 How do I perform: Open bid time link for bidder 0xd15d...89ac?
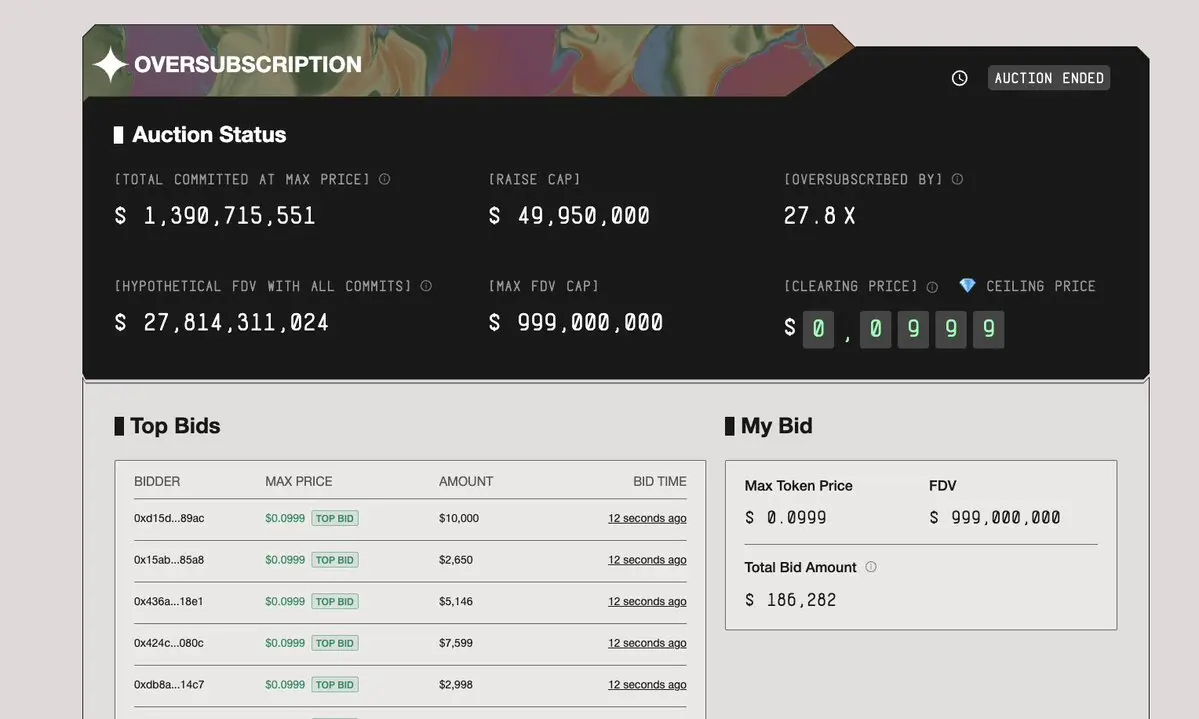point(647,518)
